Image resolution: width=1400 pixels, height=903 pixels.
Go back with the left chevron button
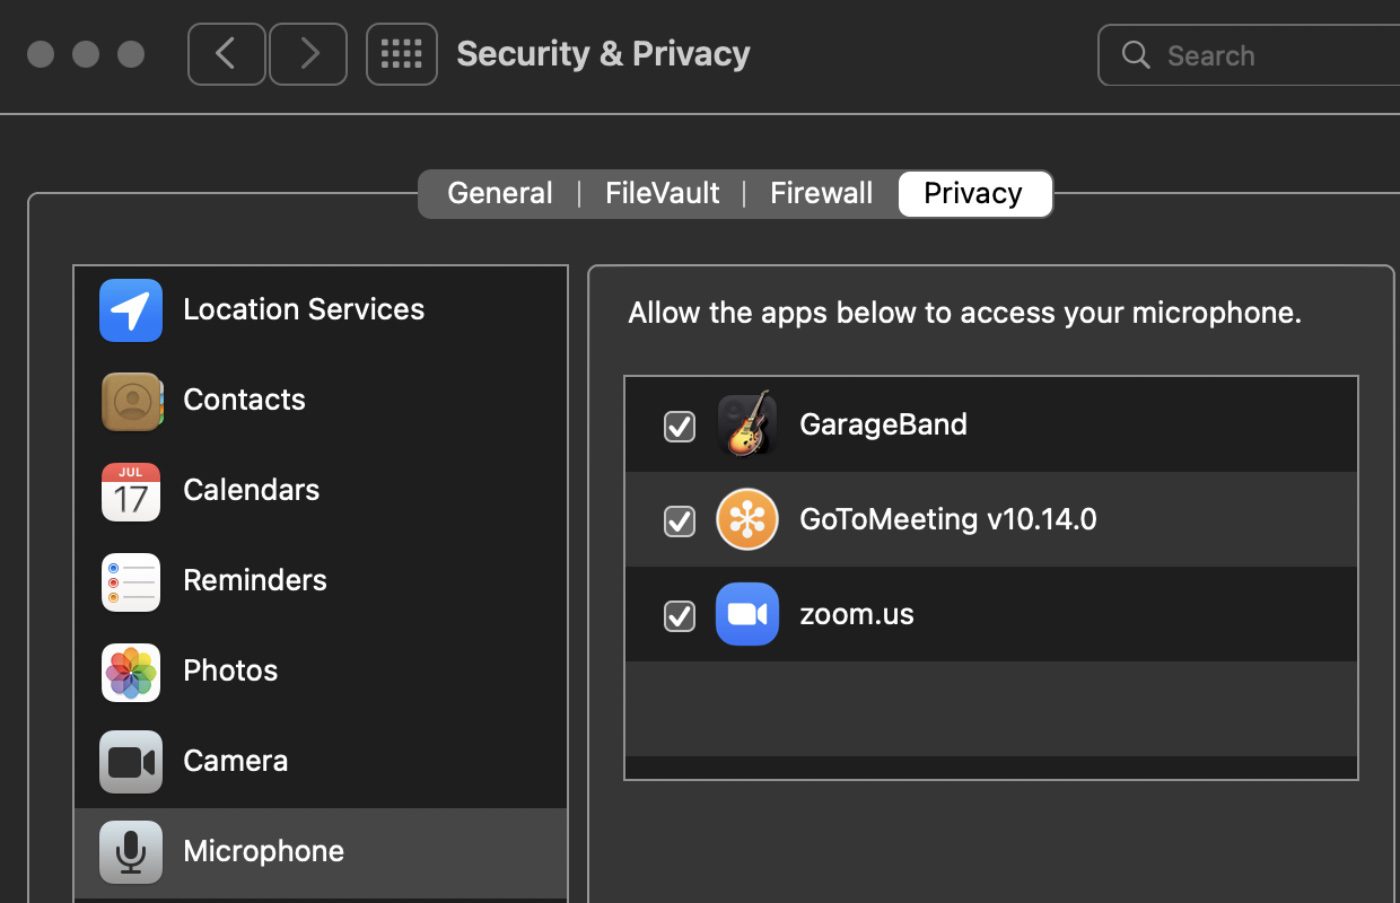[x=227, y=54]
